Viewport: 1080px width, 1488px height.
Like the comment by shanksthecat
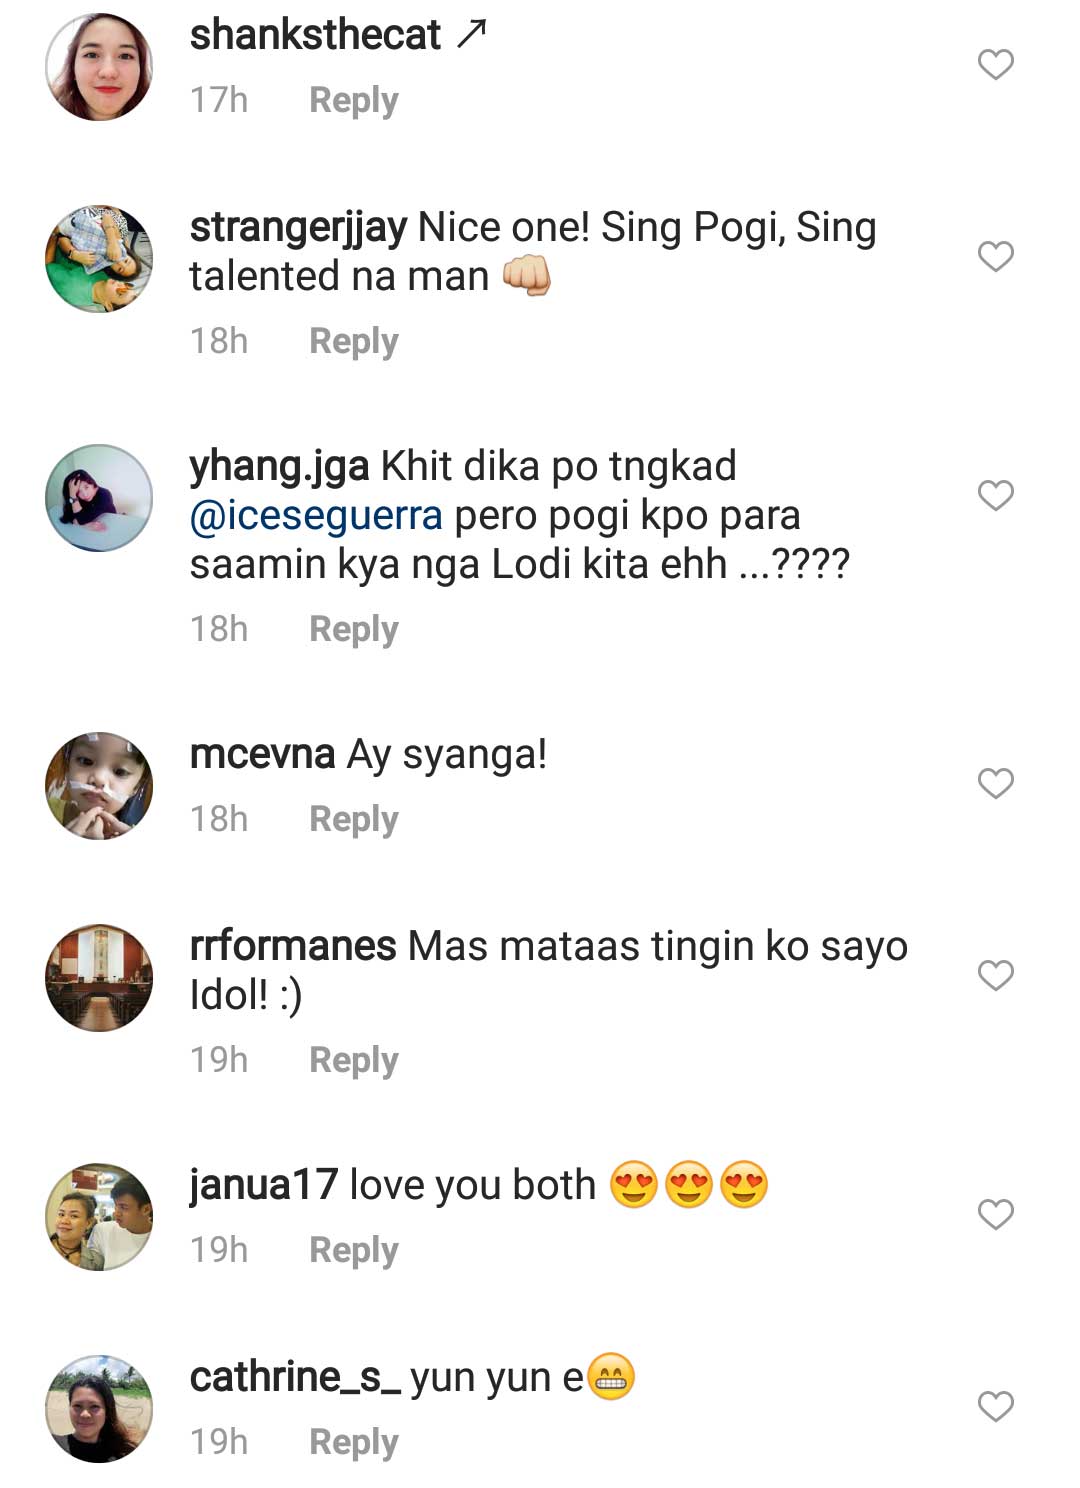tap(995, 65)
